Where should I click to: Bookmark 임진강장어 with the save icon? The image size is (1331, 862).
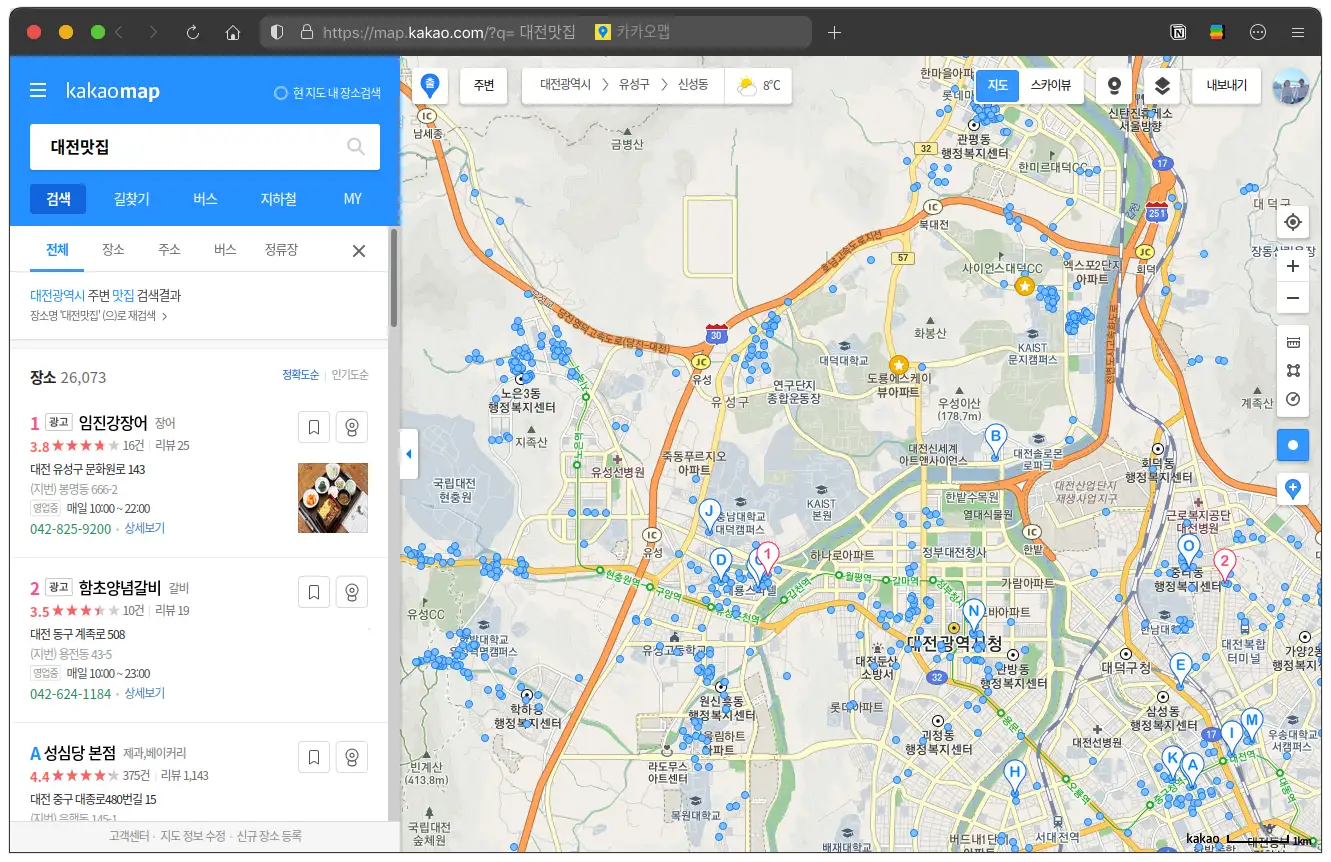(x=314, y=427)
